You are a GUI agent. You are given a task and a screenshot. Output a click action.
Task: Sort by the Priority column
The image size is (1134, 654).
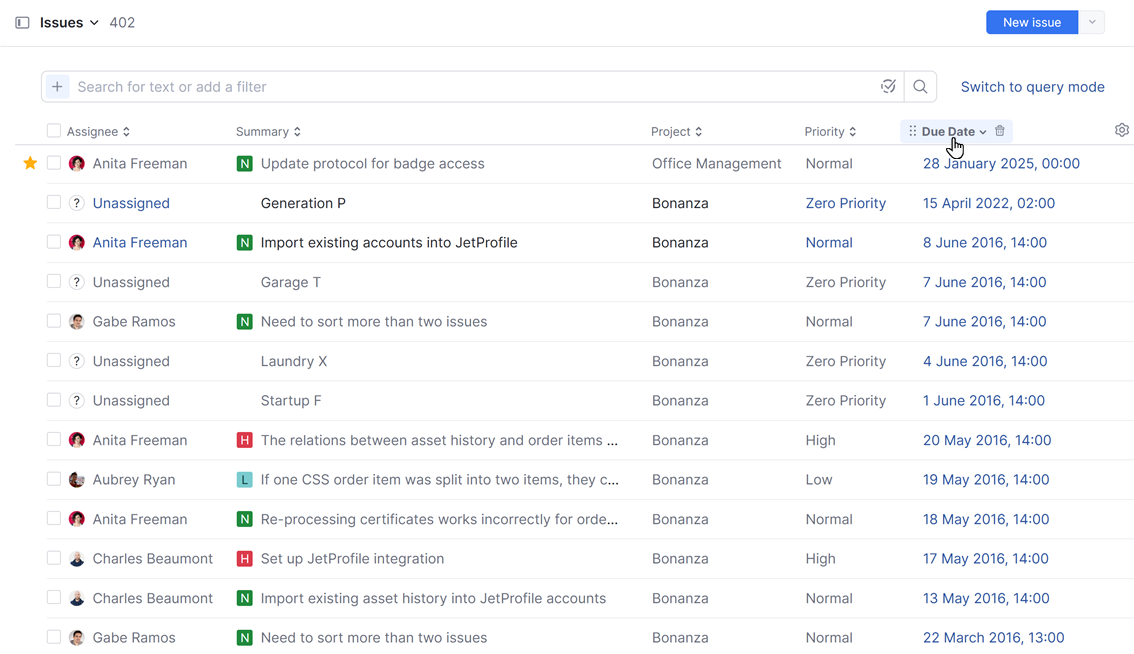coord(830,132)
